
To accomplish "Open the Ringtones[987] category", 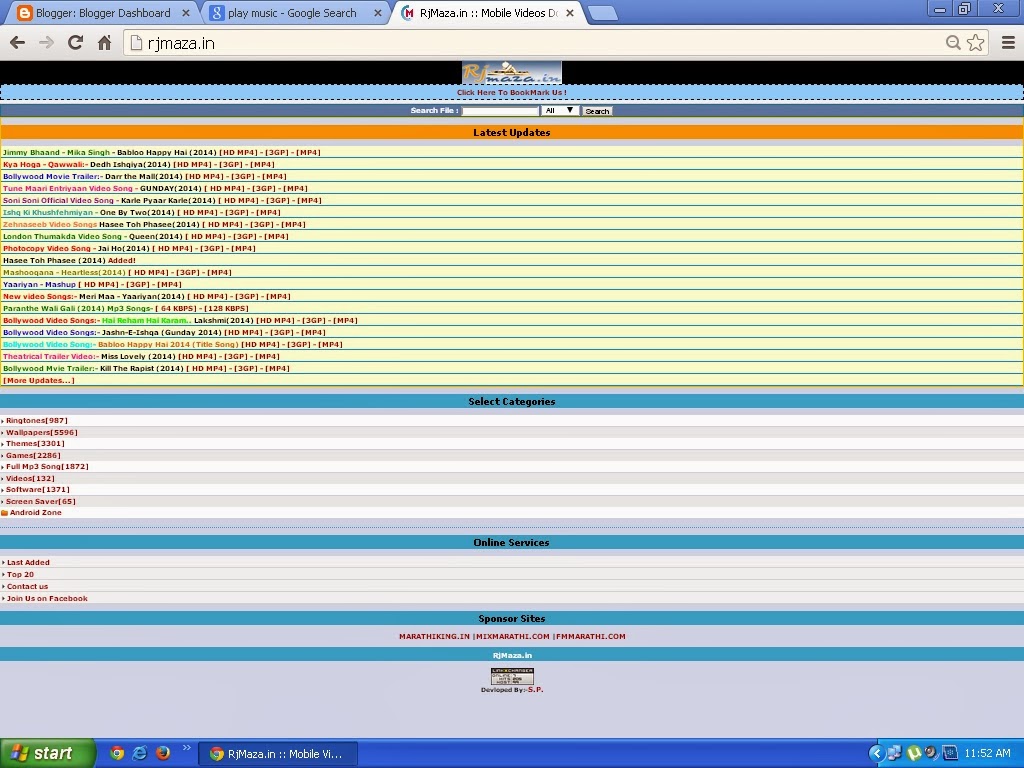I will (x=37, y=421).
